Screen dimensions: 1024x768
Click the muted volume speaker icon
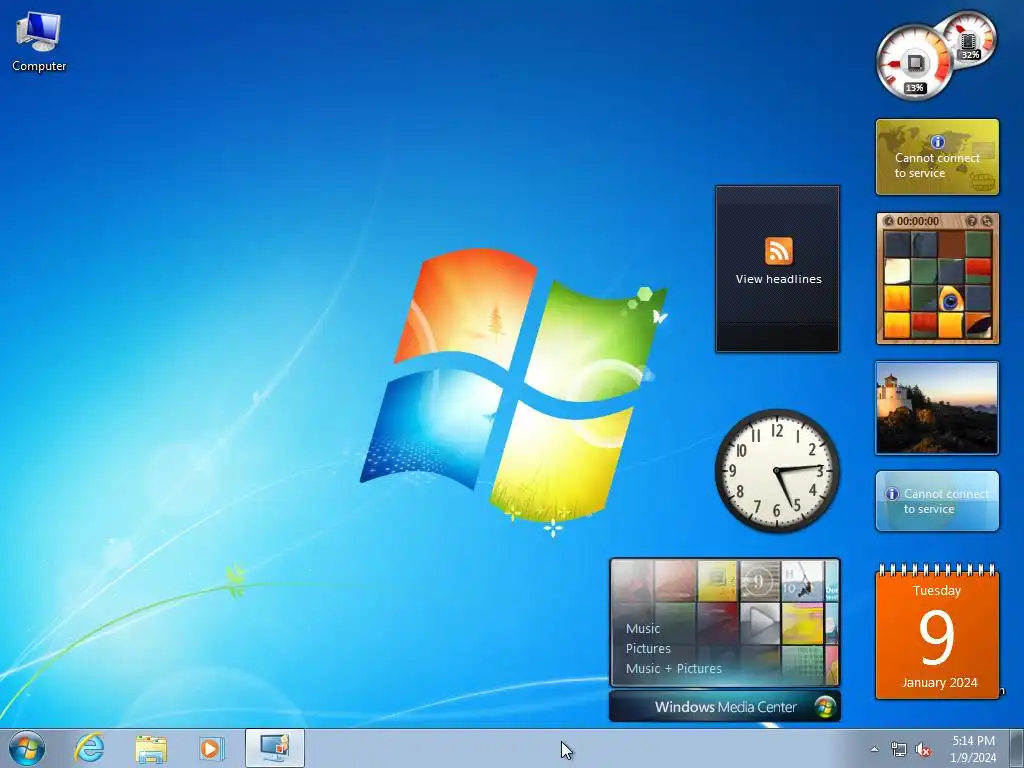923,749
